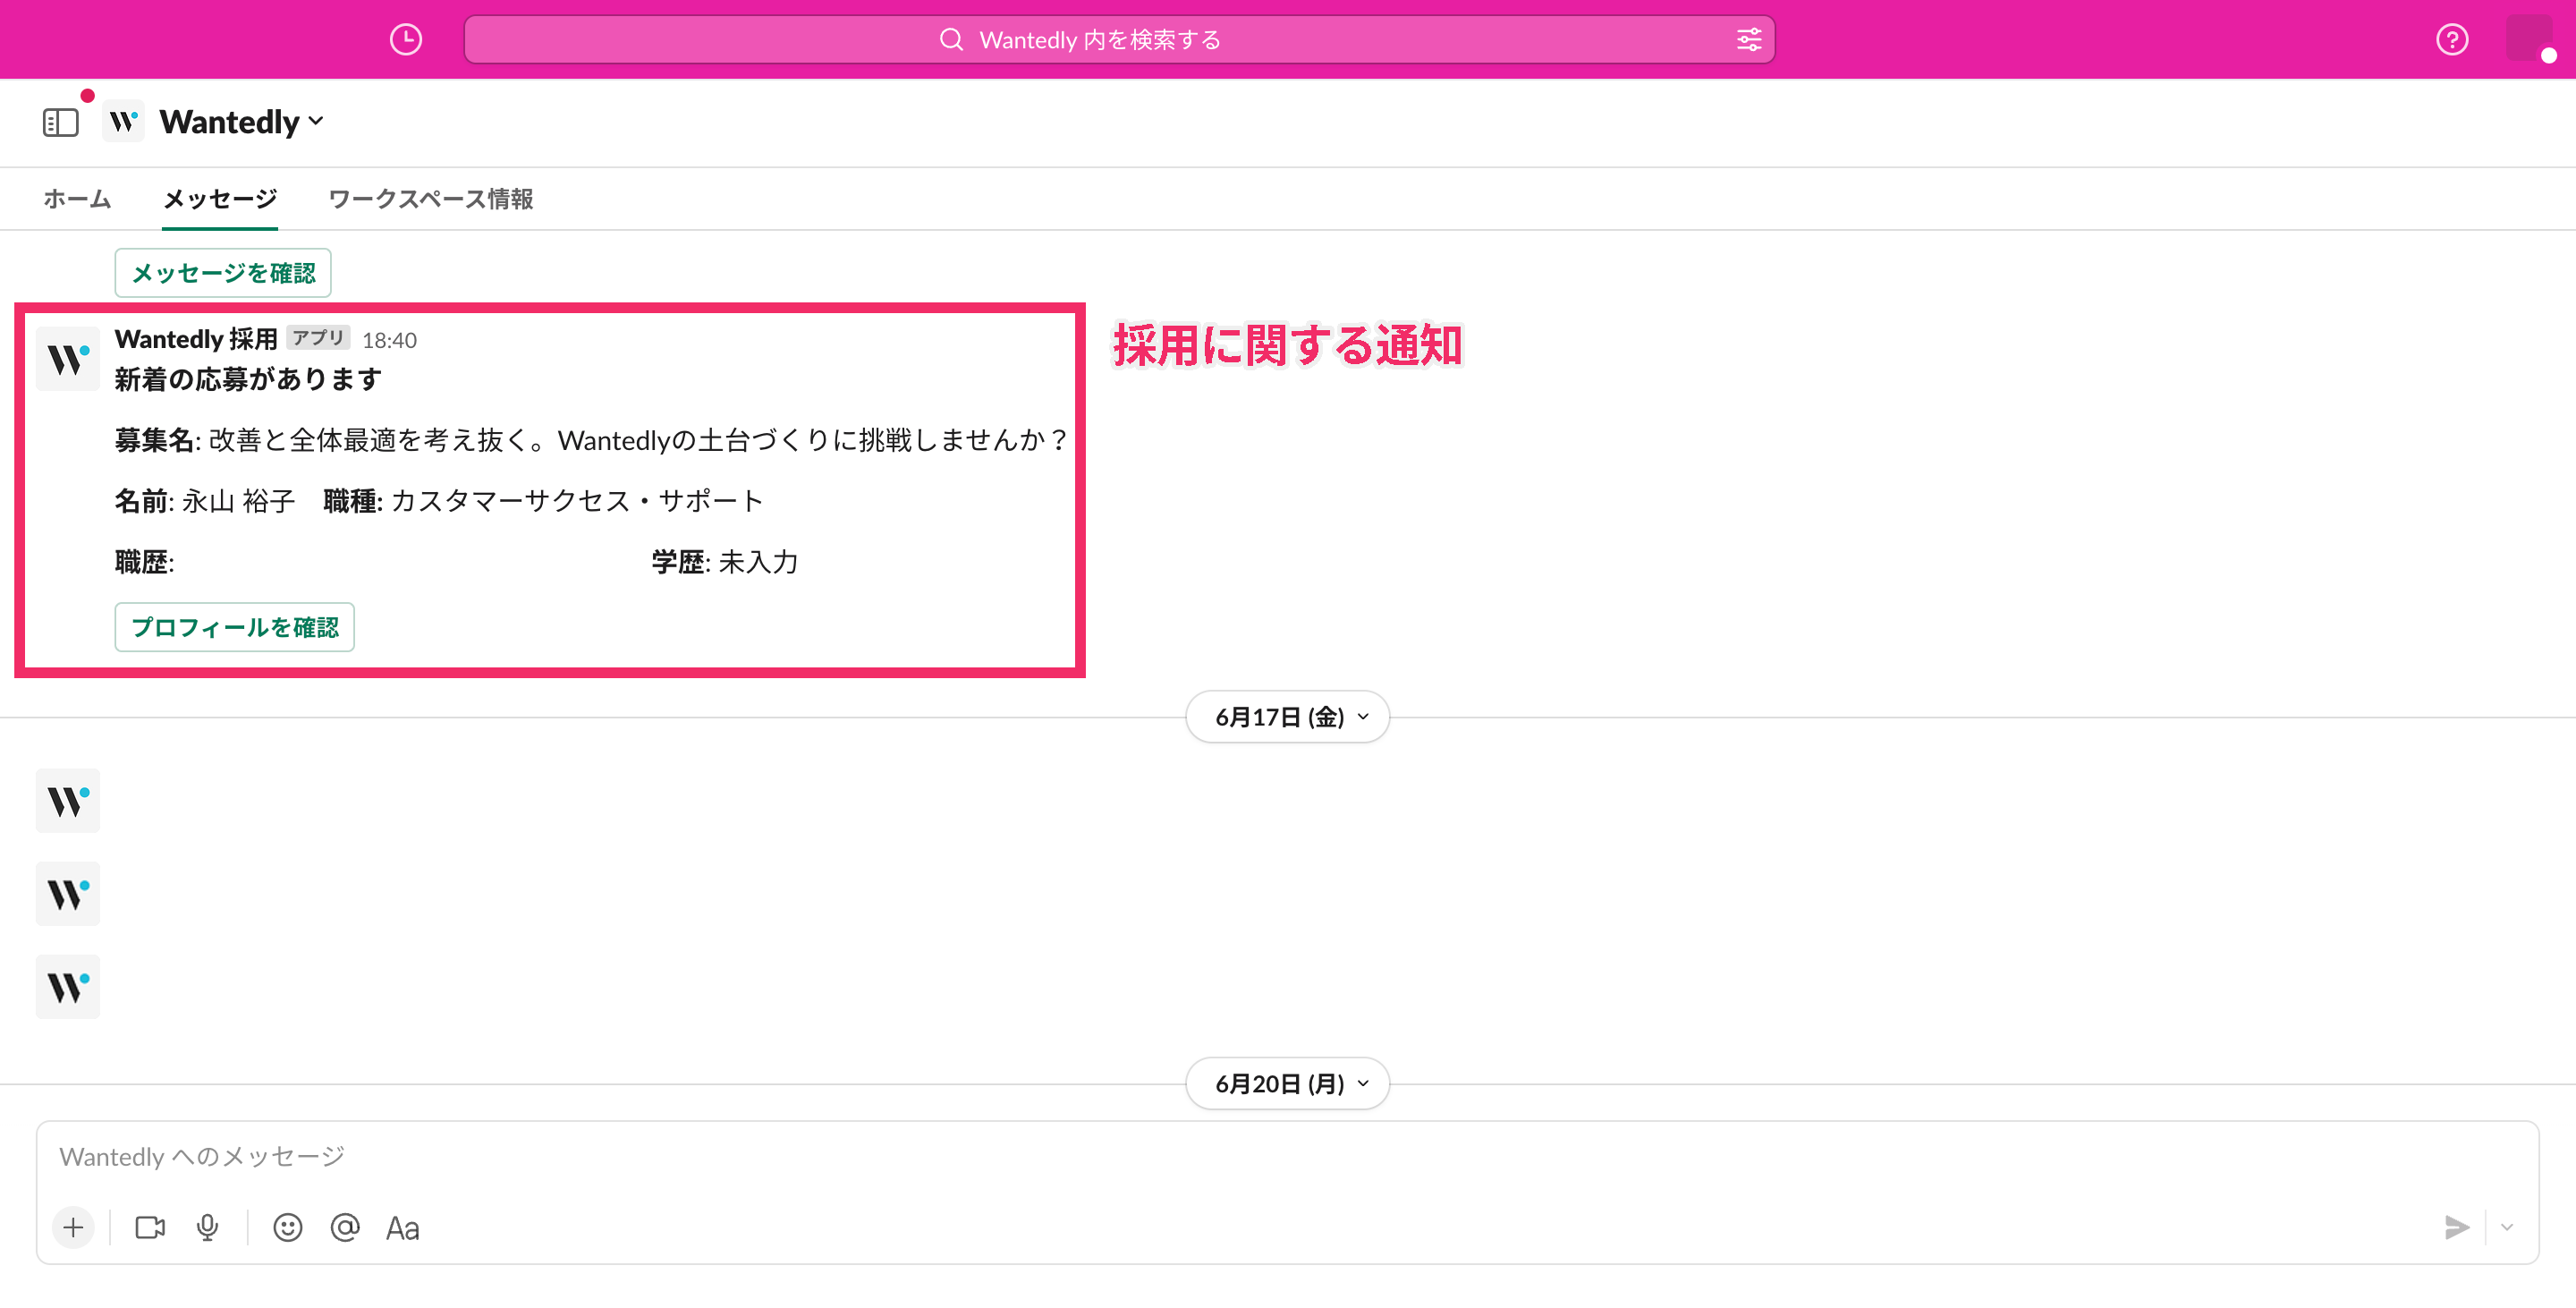Open the history clock icon
2576x1308 pixels.
[405, 40]
